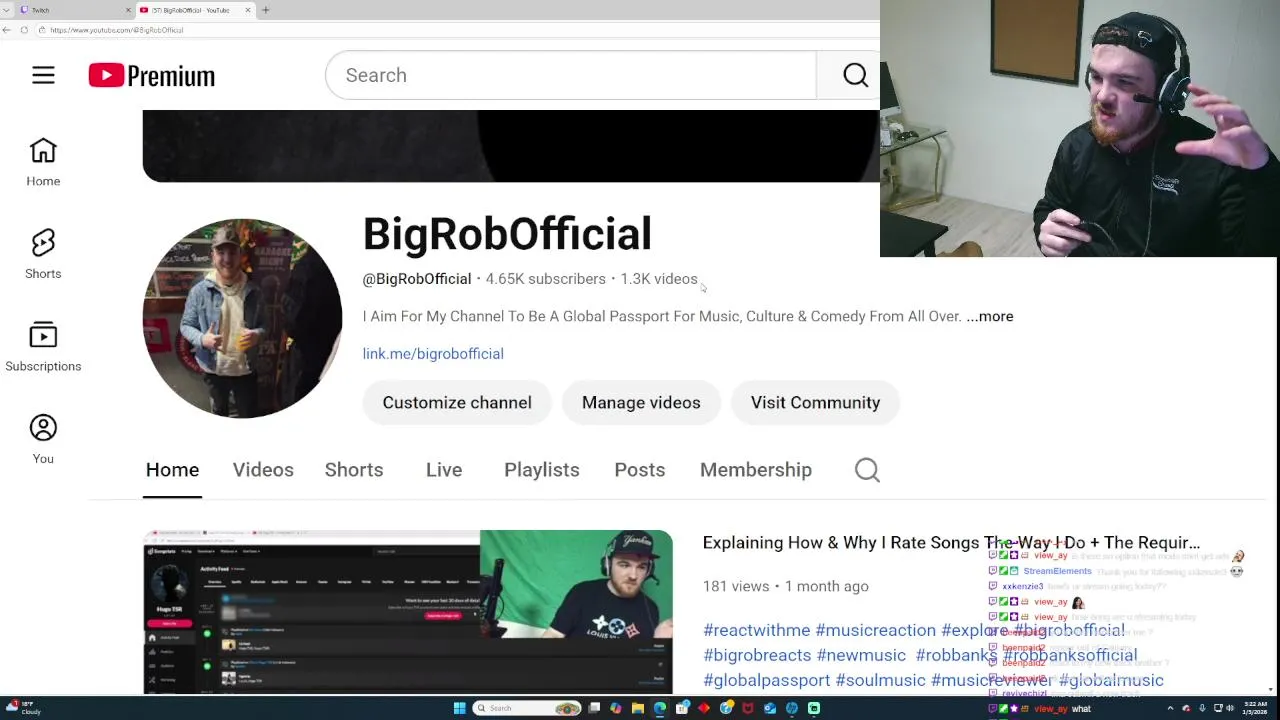Open Task View on the taskbar
This screenshot has width=1280, height=720.
594,708
